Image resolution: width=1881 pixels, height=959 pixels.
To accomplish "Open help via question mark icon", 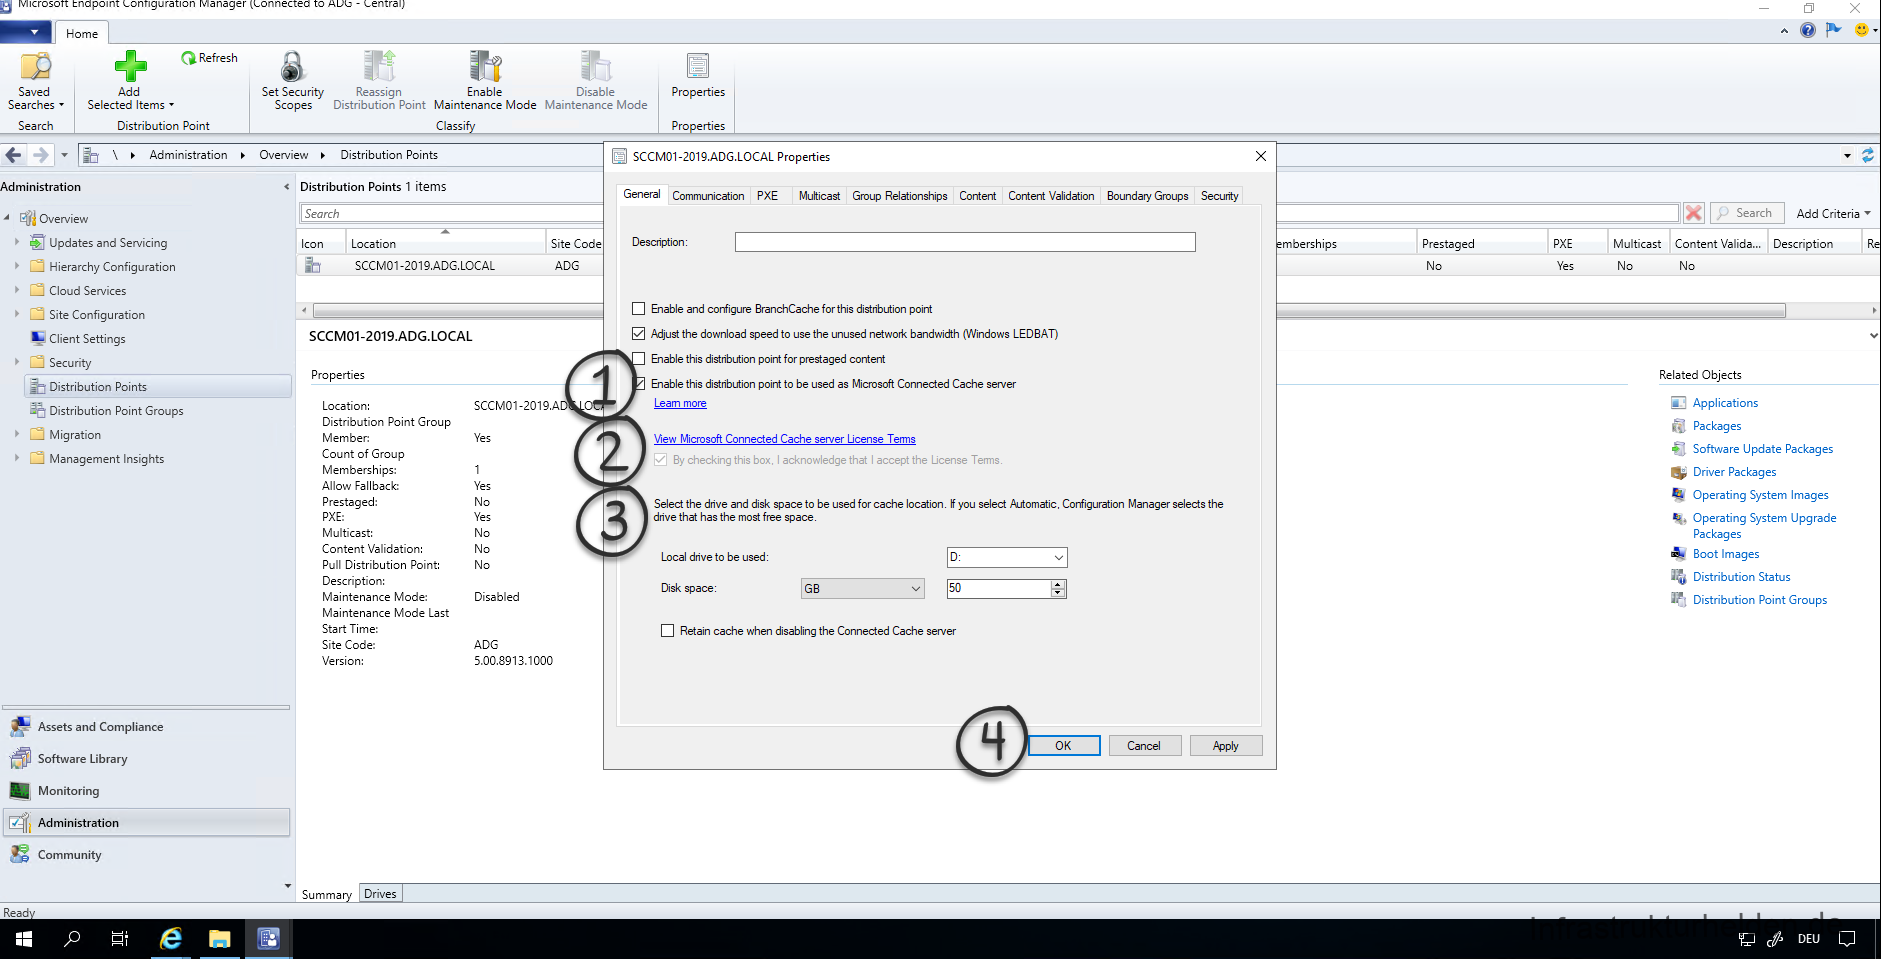I will tap(1808, 30).
